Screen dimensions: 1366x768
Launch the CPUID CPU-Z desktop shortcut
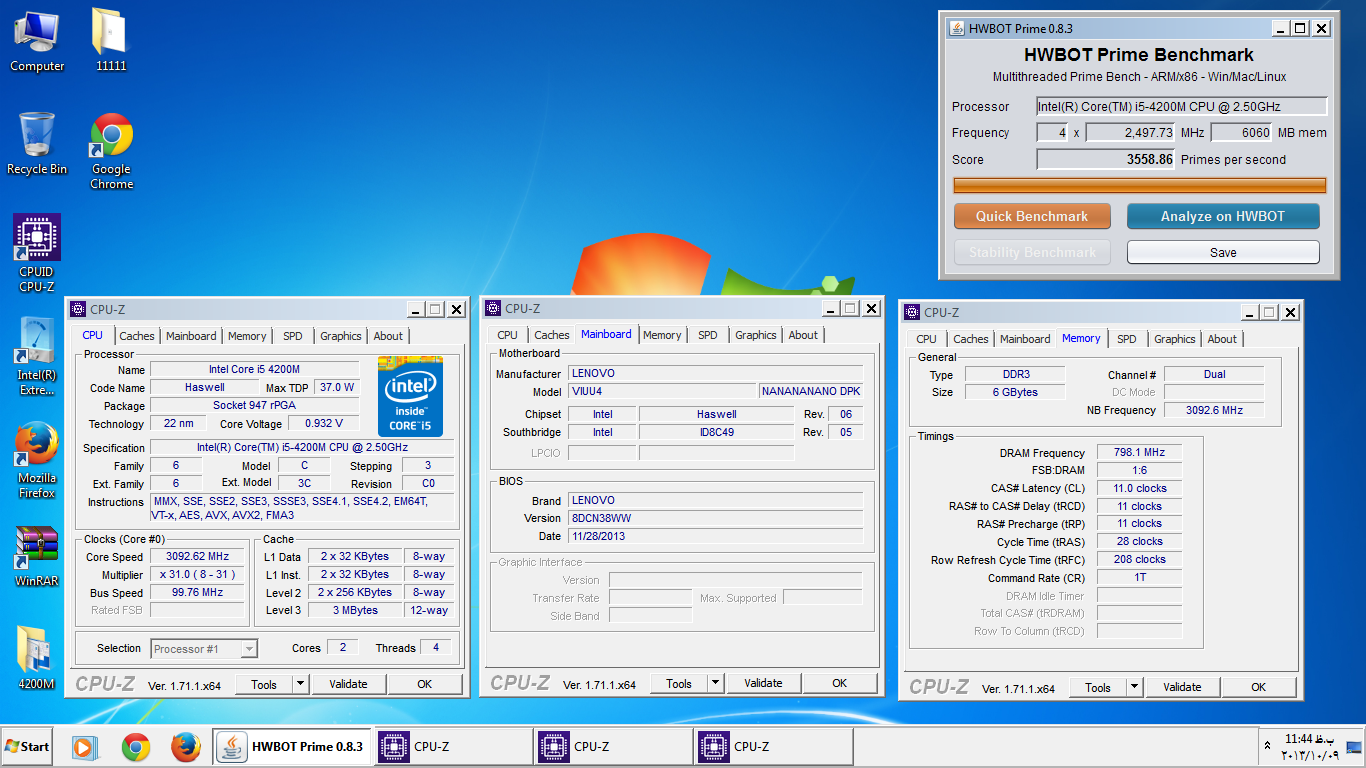37,254
